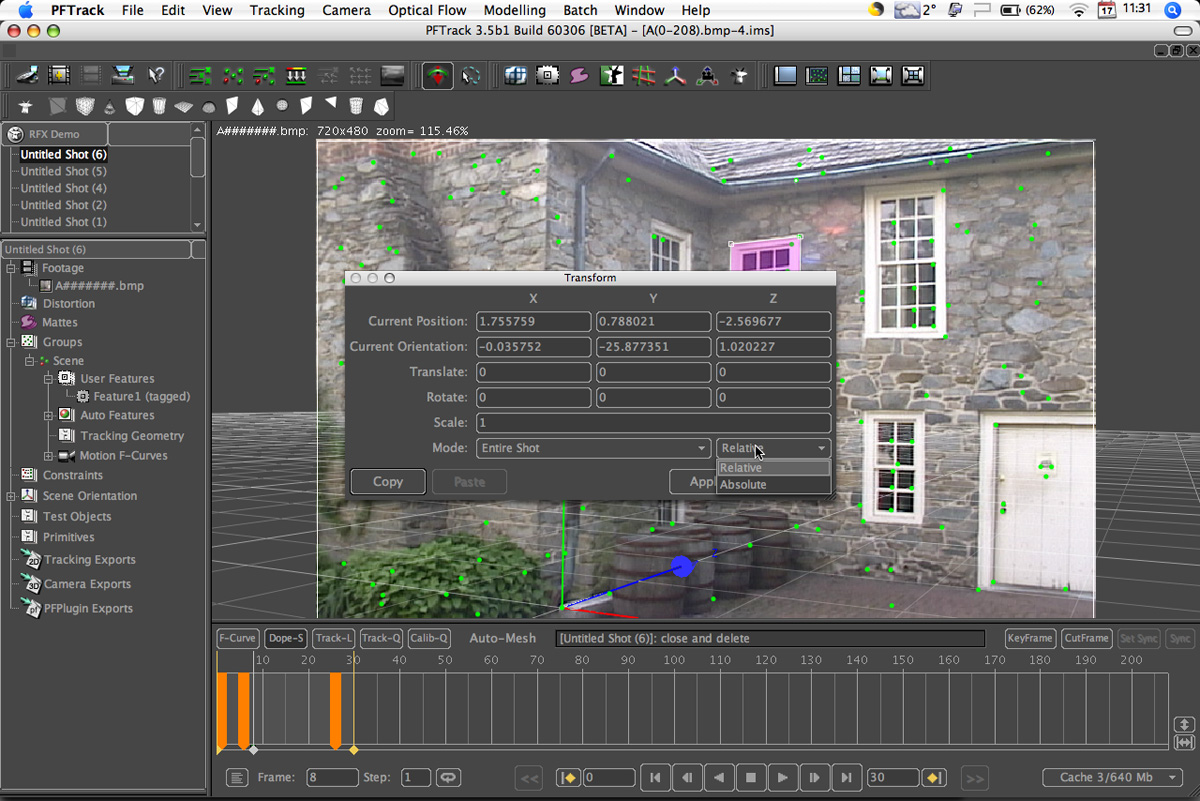The height and width of the screenshot is (801, 1200).
Task: Click the Scale input field
Action: point(653,423)
